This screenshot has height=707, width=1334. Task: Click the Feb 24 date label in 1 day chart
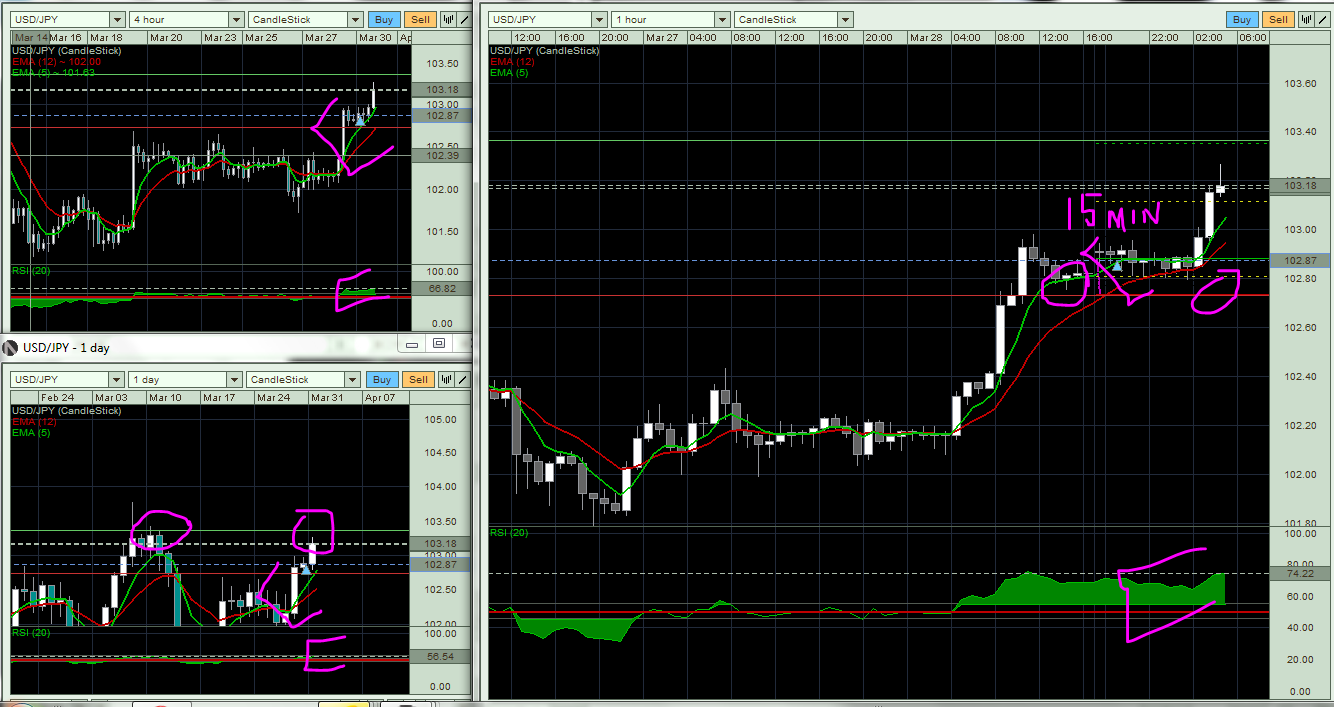[x=56, y=398]
